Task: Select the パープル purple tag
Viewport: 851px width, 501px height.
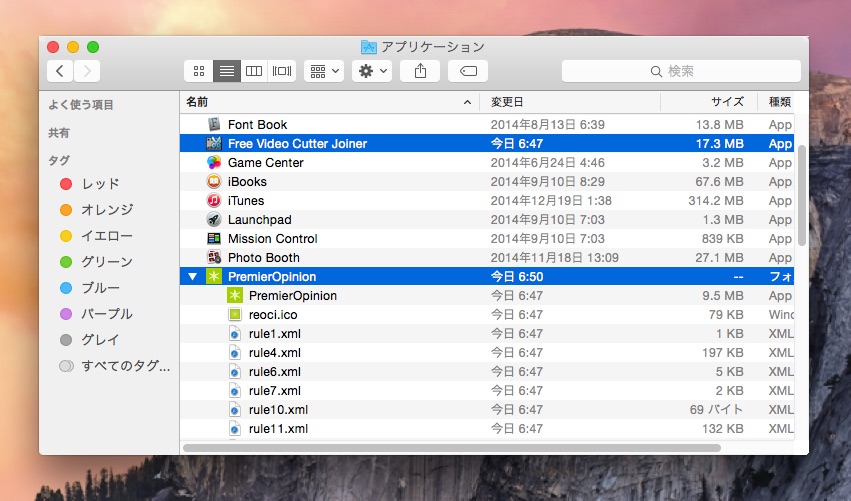Action: coord(96,314)
